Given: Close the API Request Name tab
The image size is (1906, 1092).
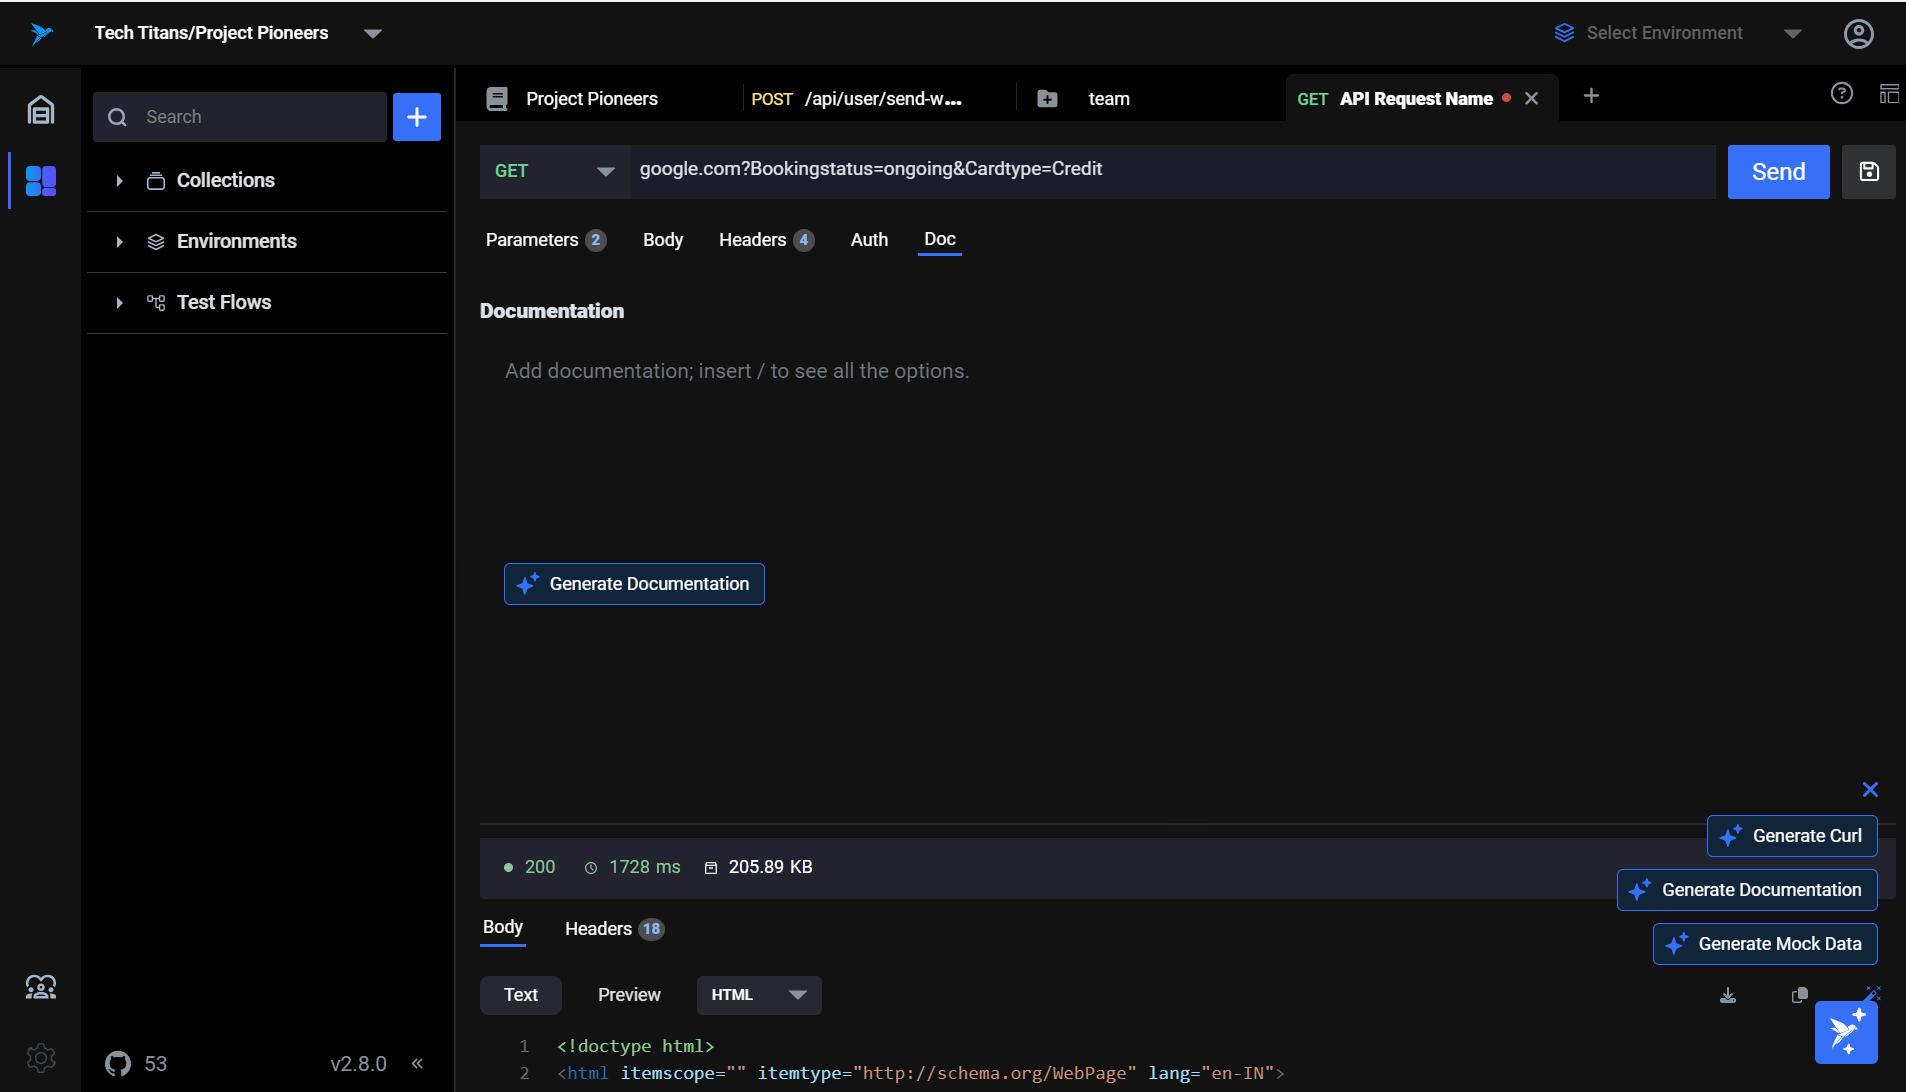Looking at the screenshot, I should (x=1531, y=98).
